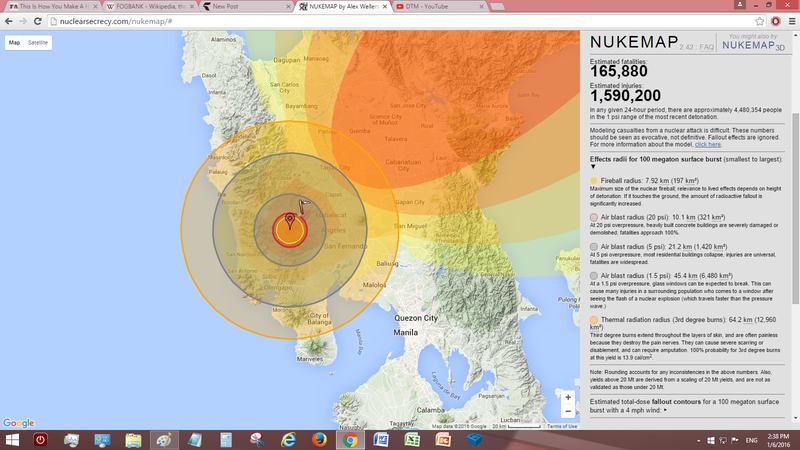Open the Terms of Use map link

(562, 426)
